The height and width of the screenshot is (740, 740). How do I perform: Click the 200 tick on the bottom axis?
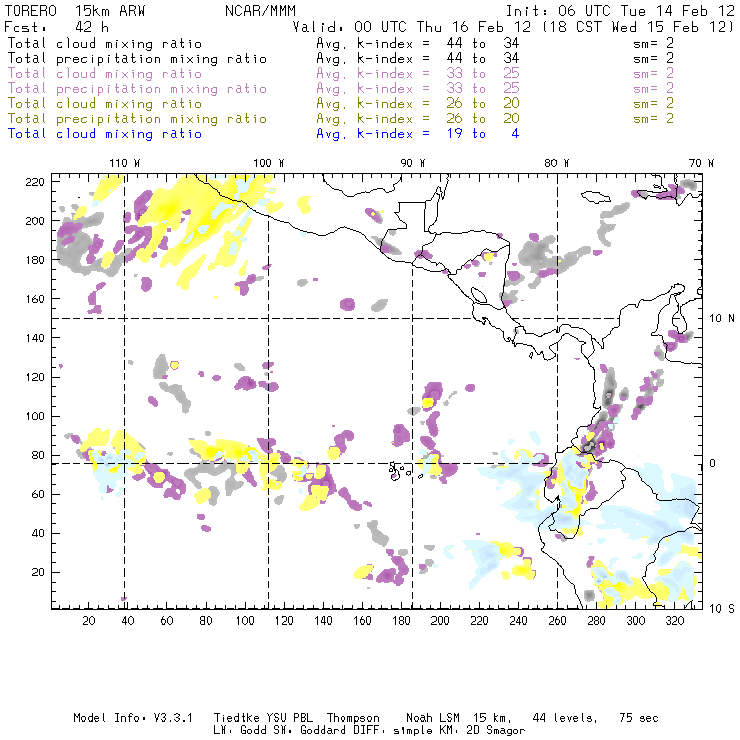click(440, 622)
